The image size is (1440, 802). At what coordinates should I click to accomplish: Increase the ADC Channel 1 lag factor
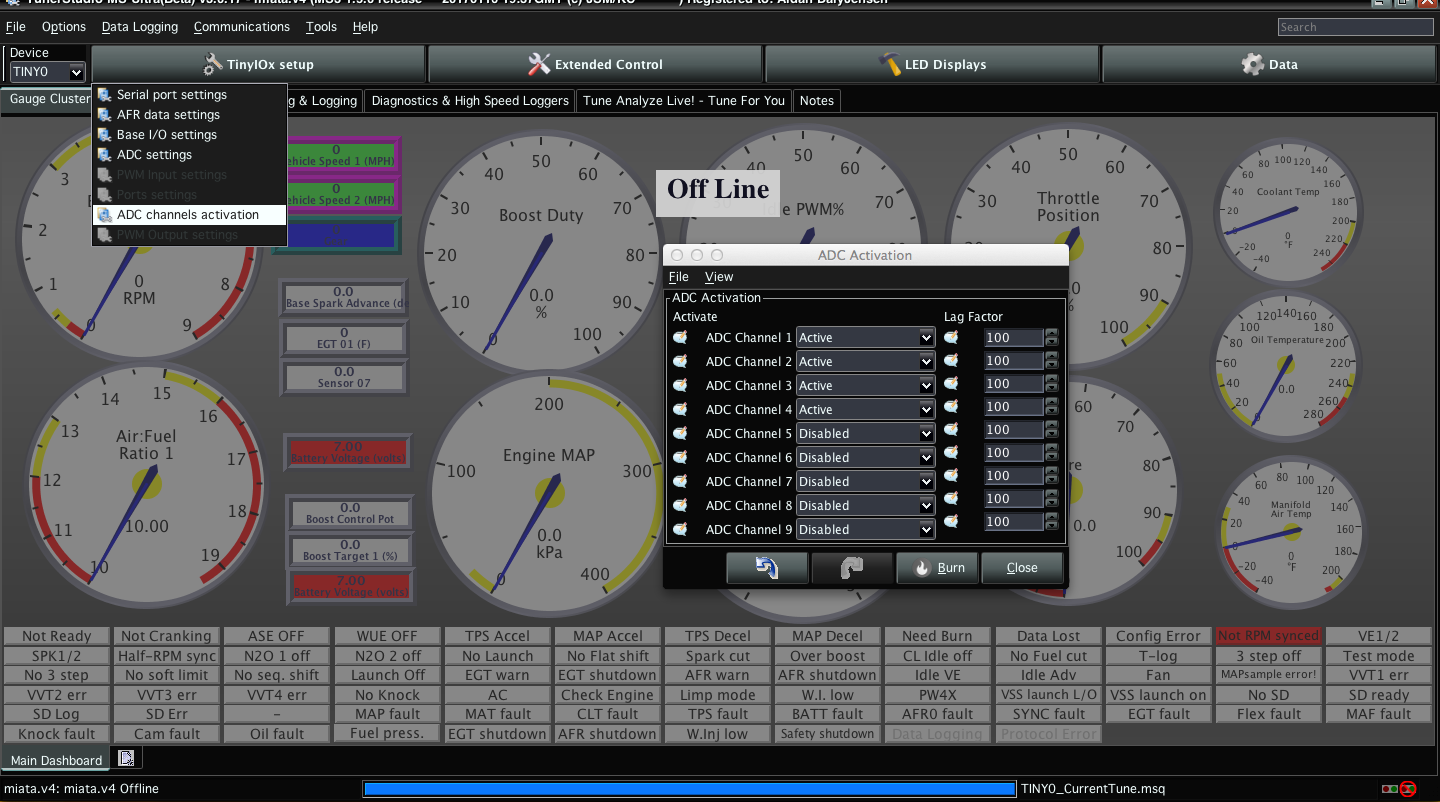[1051, 333]
